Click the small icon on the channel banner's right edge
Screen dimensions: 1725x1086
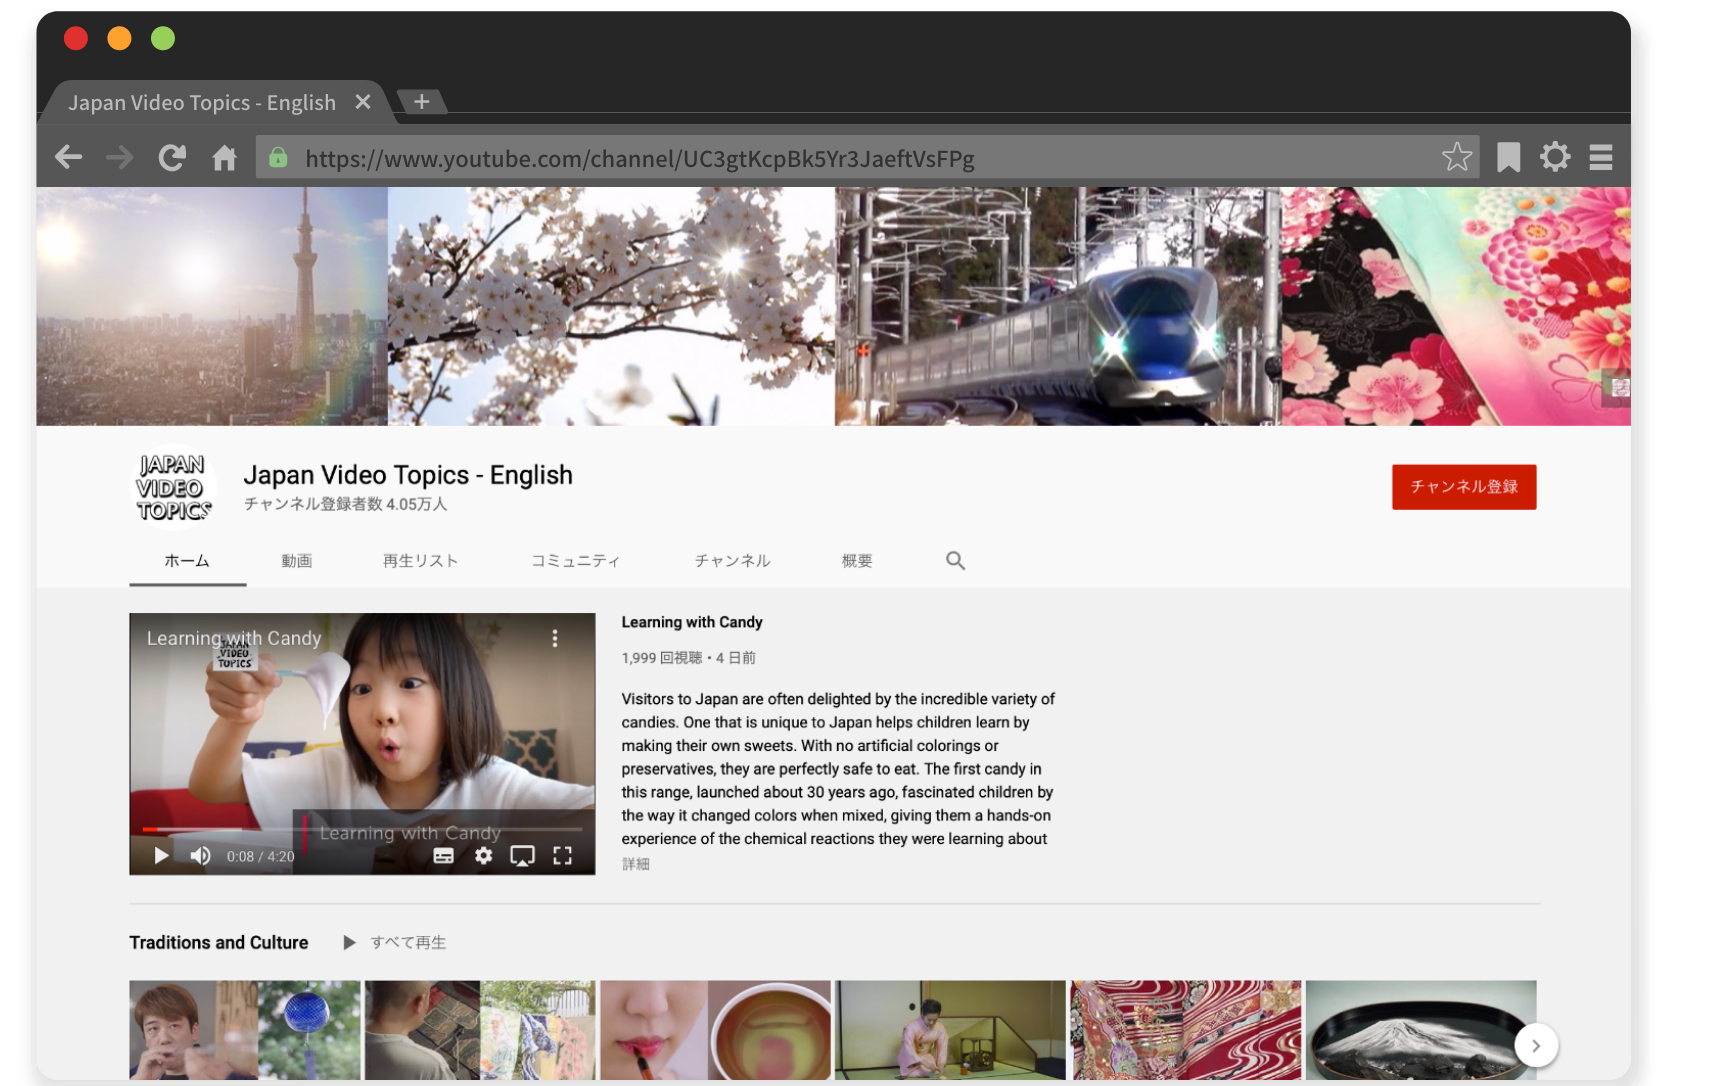[x=1620, y=388]
